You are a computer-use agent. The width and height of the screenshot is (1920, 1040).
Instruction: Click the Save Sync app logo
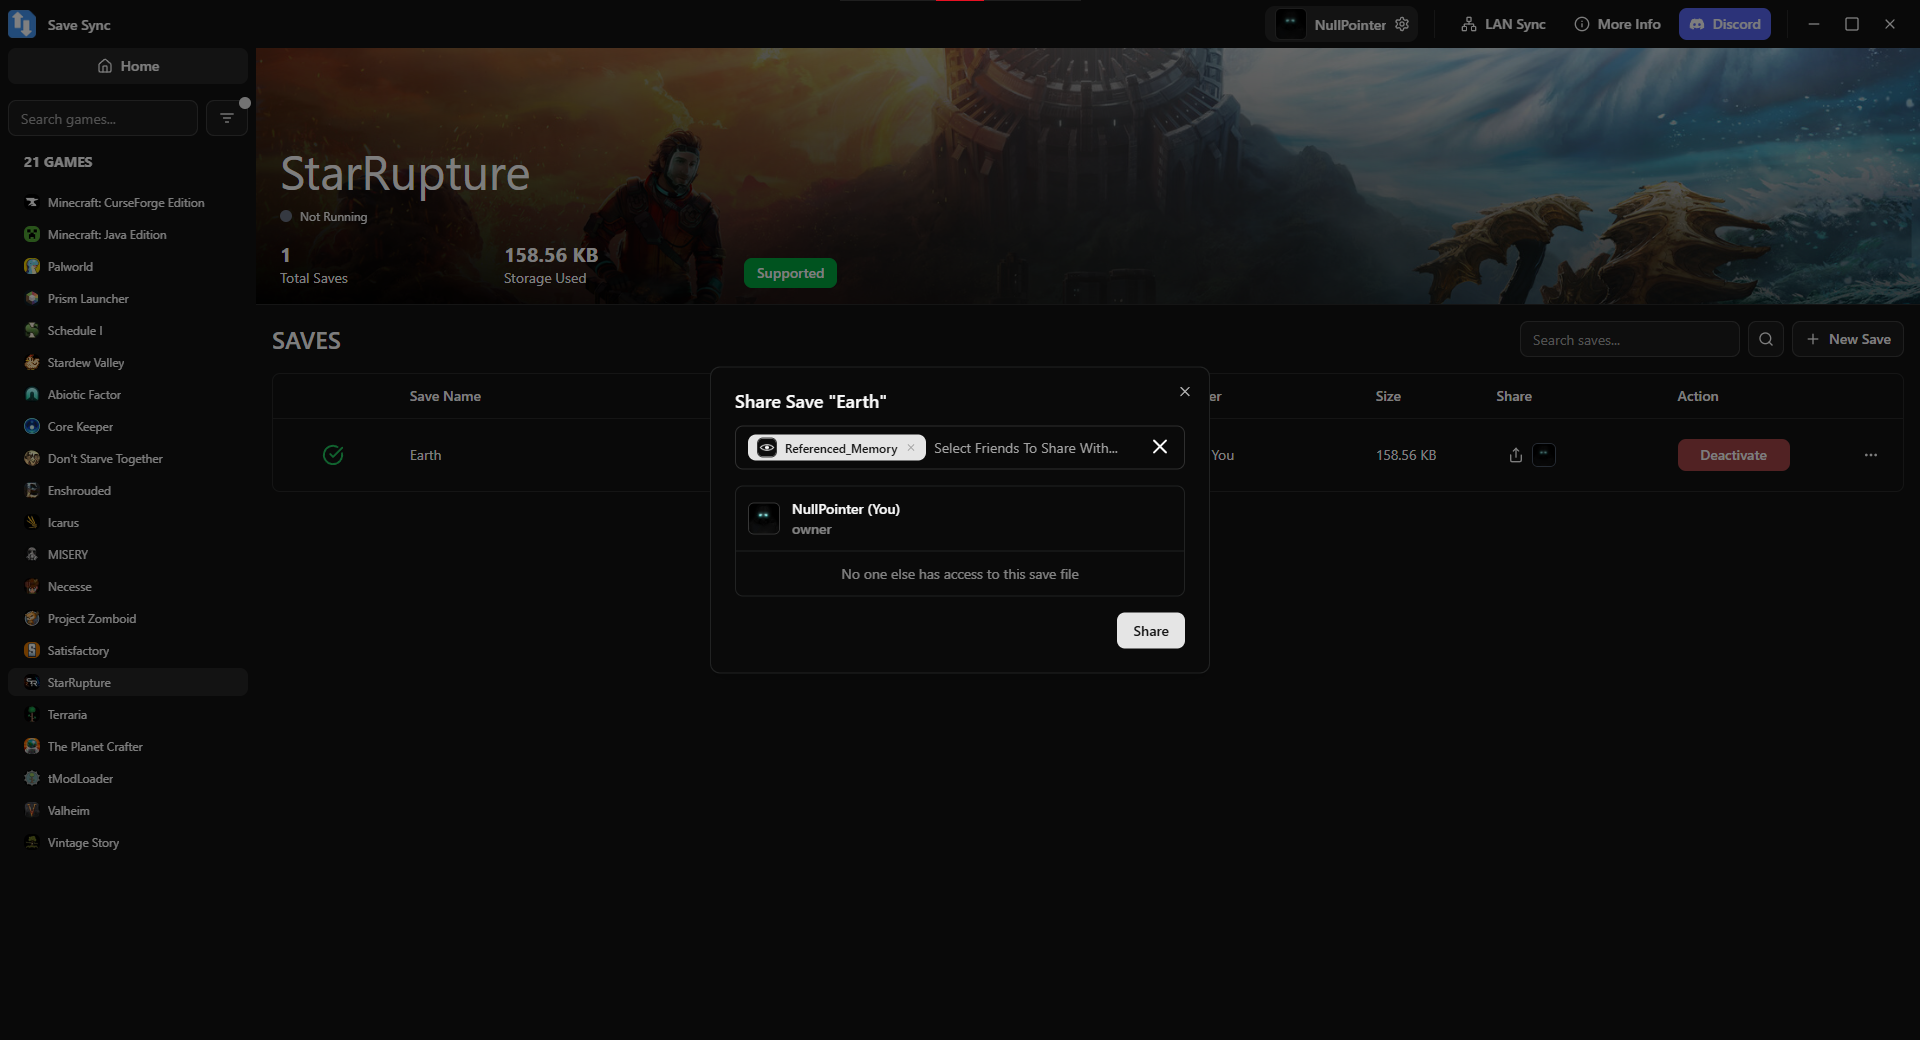[x=22, y=24]
